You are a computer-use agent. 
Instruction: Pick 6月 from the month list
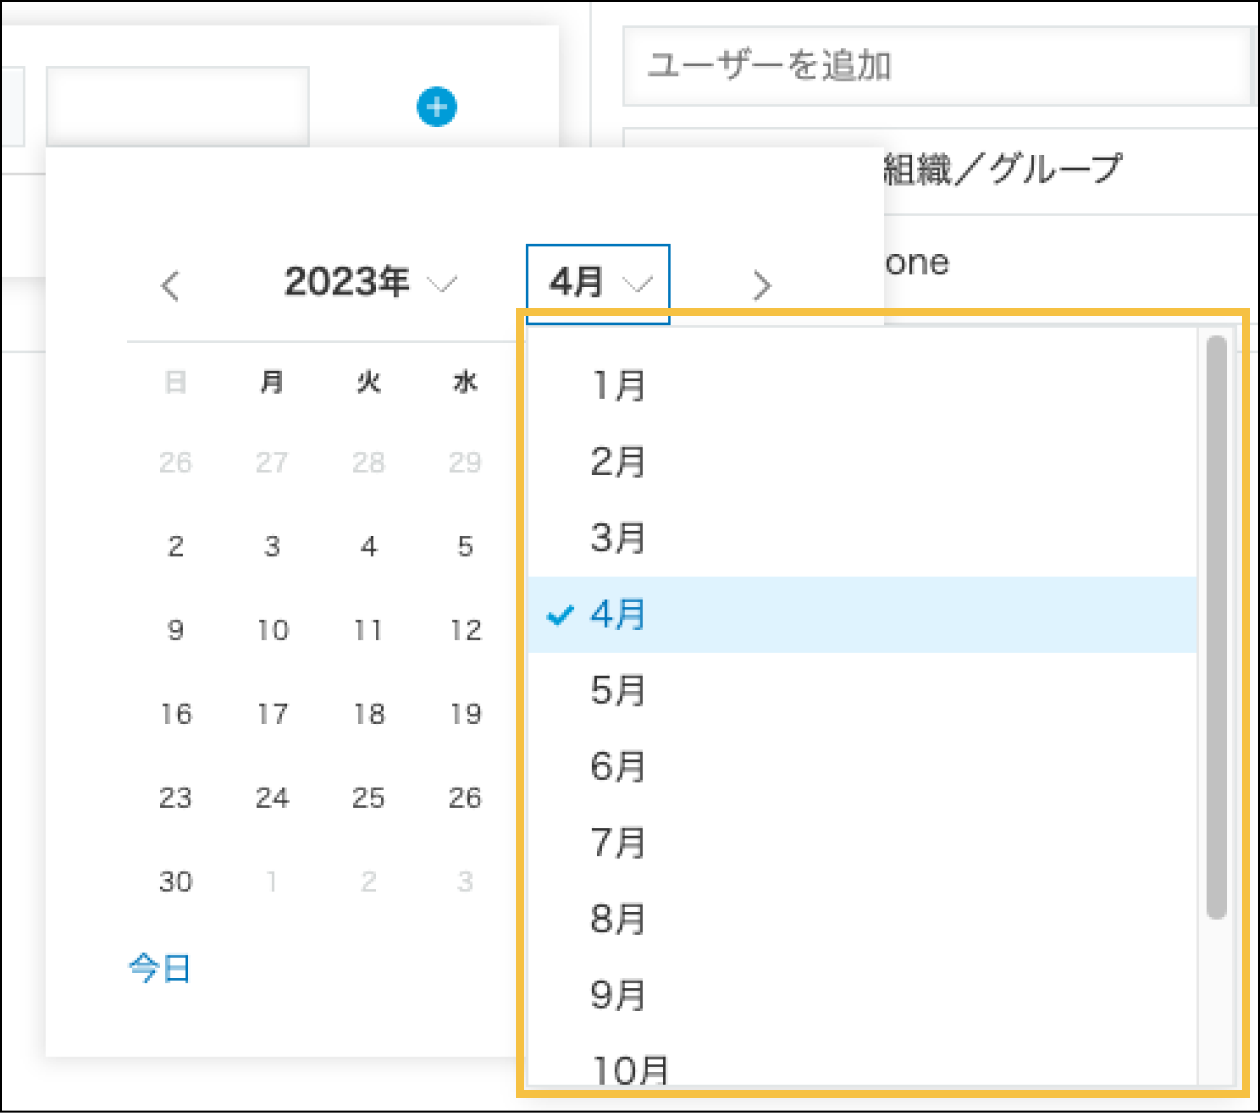pos(618,767)
